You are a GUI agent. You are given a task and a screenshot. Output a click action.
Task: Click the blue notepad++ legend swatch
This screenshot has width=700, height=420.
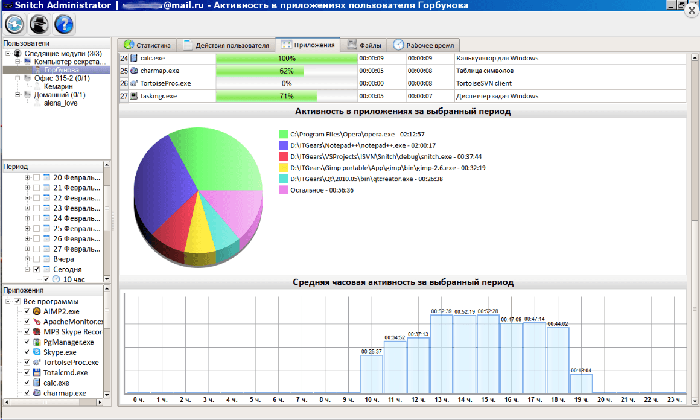click(x=283, y=145)
